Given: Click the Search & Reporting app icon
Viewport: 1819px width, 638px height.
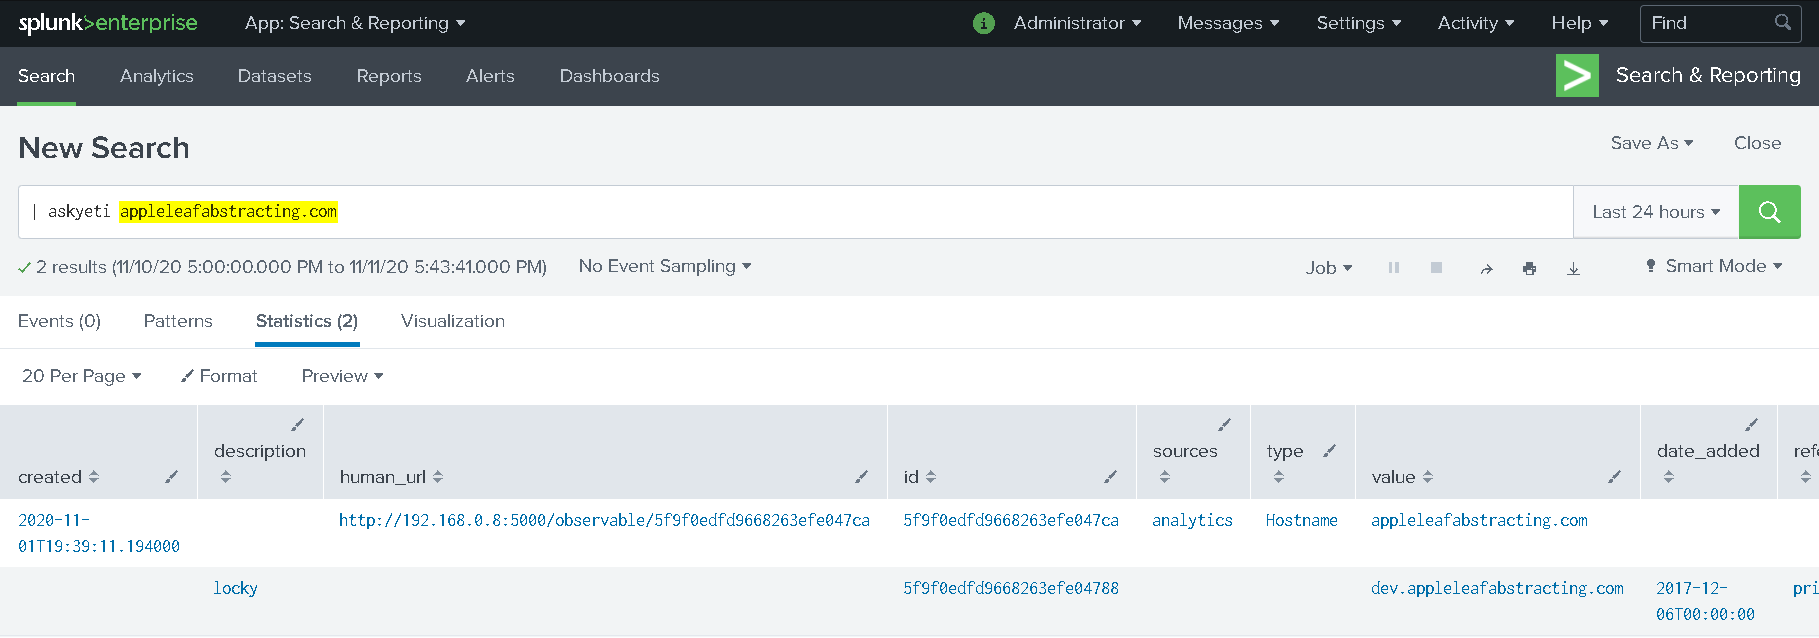Looking at the screenshot, I should click(1577, 76).
